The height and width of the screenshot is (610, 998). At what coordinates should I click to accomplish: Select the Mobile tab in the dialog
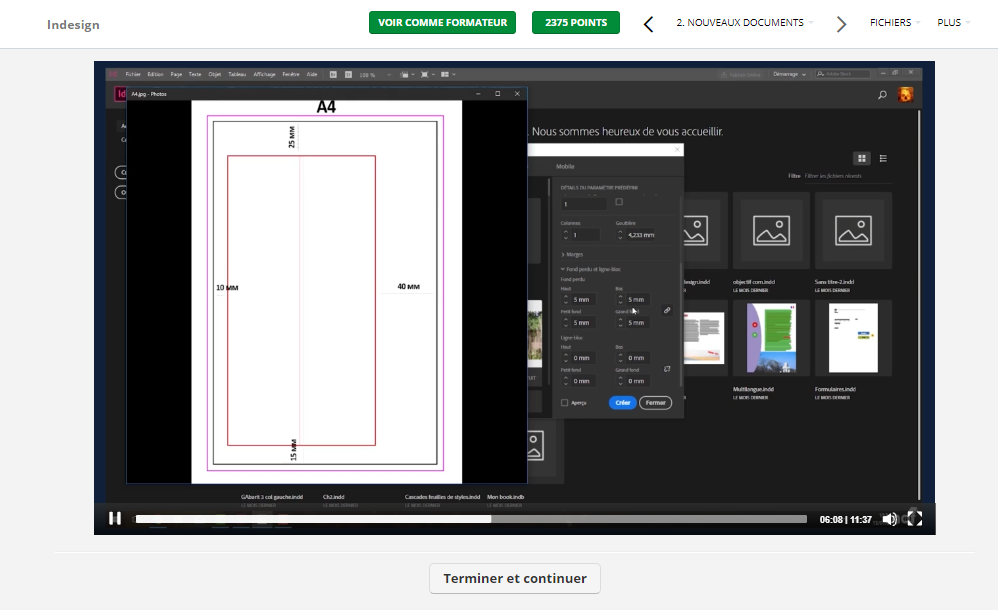565,166
